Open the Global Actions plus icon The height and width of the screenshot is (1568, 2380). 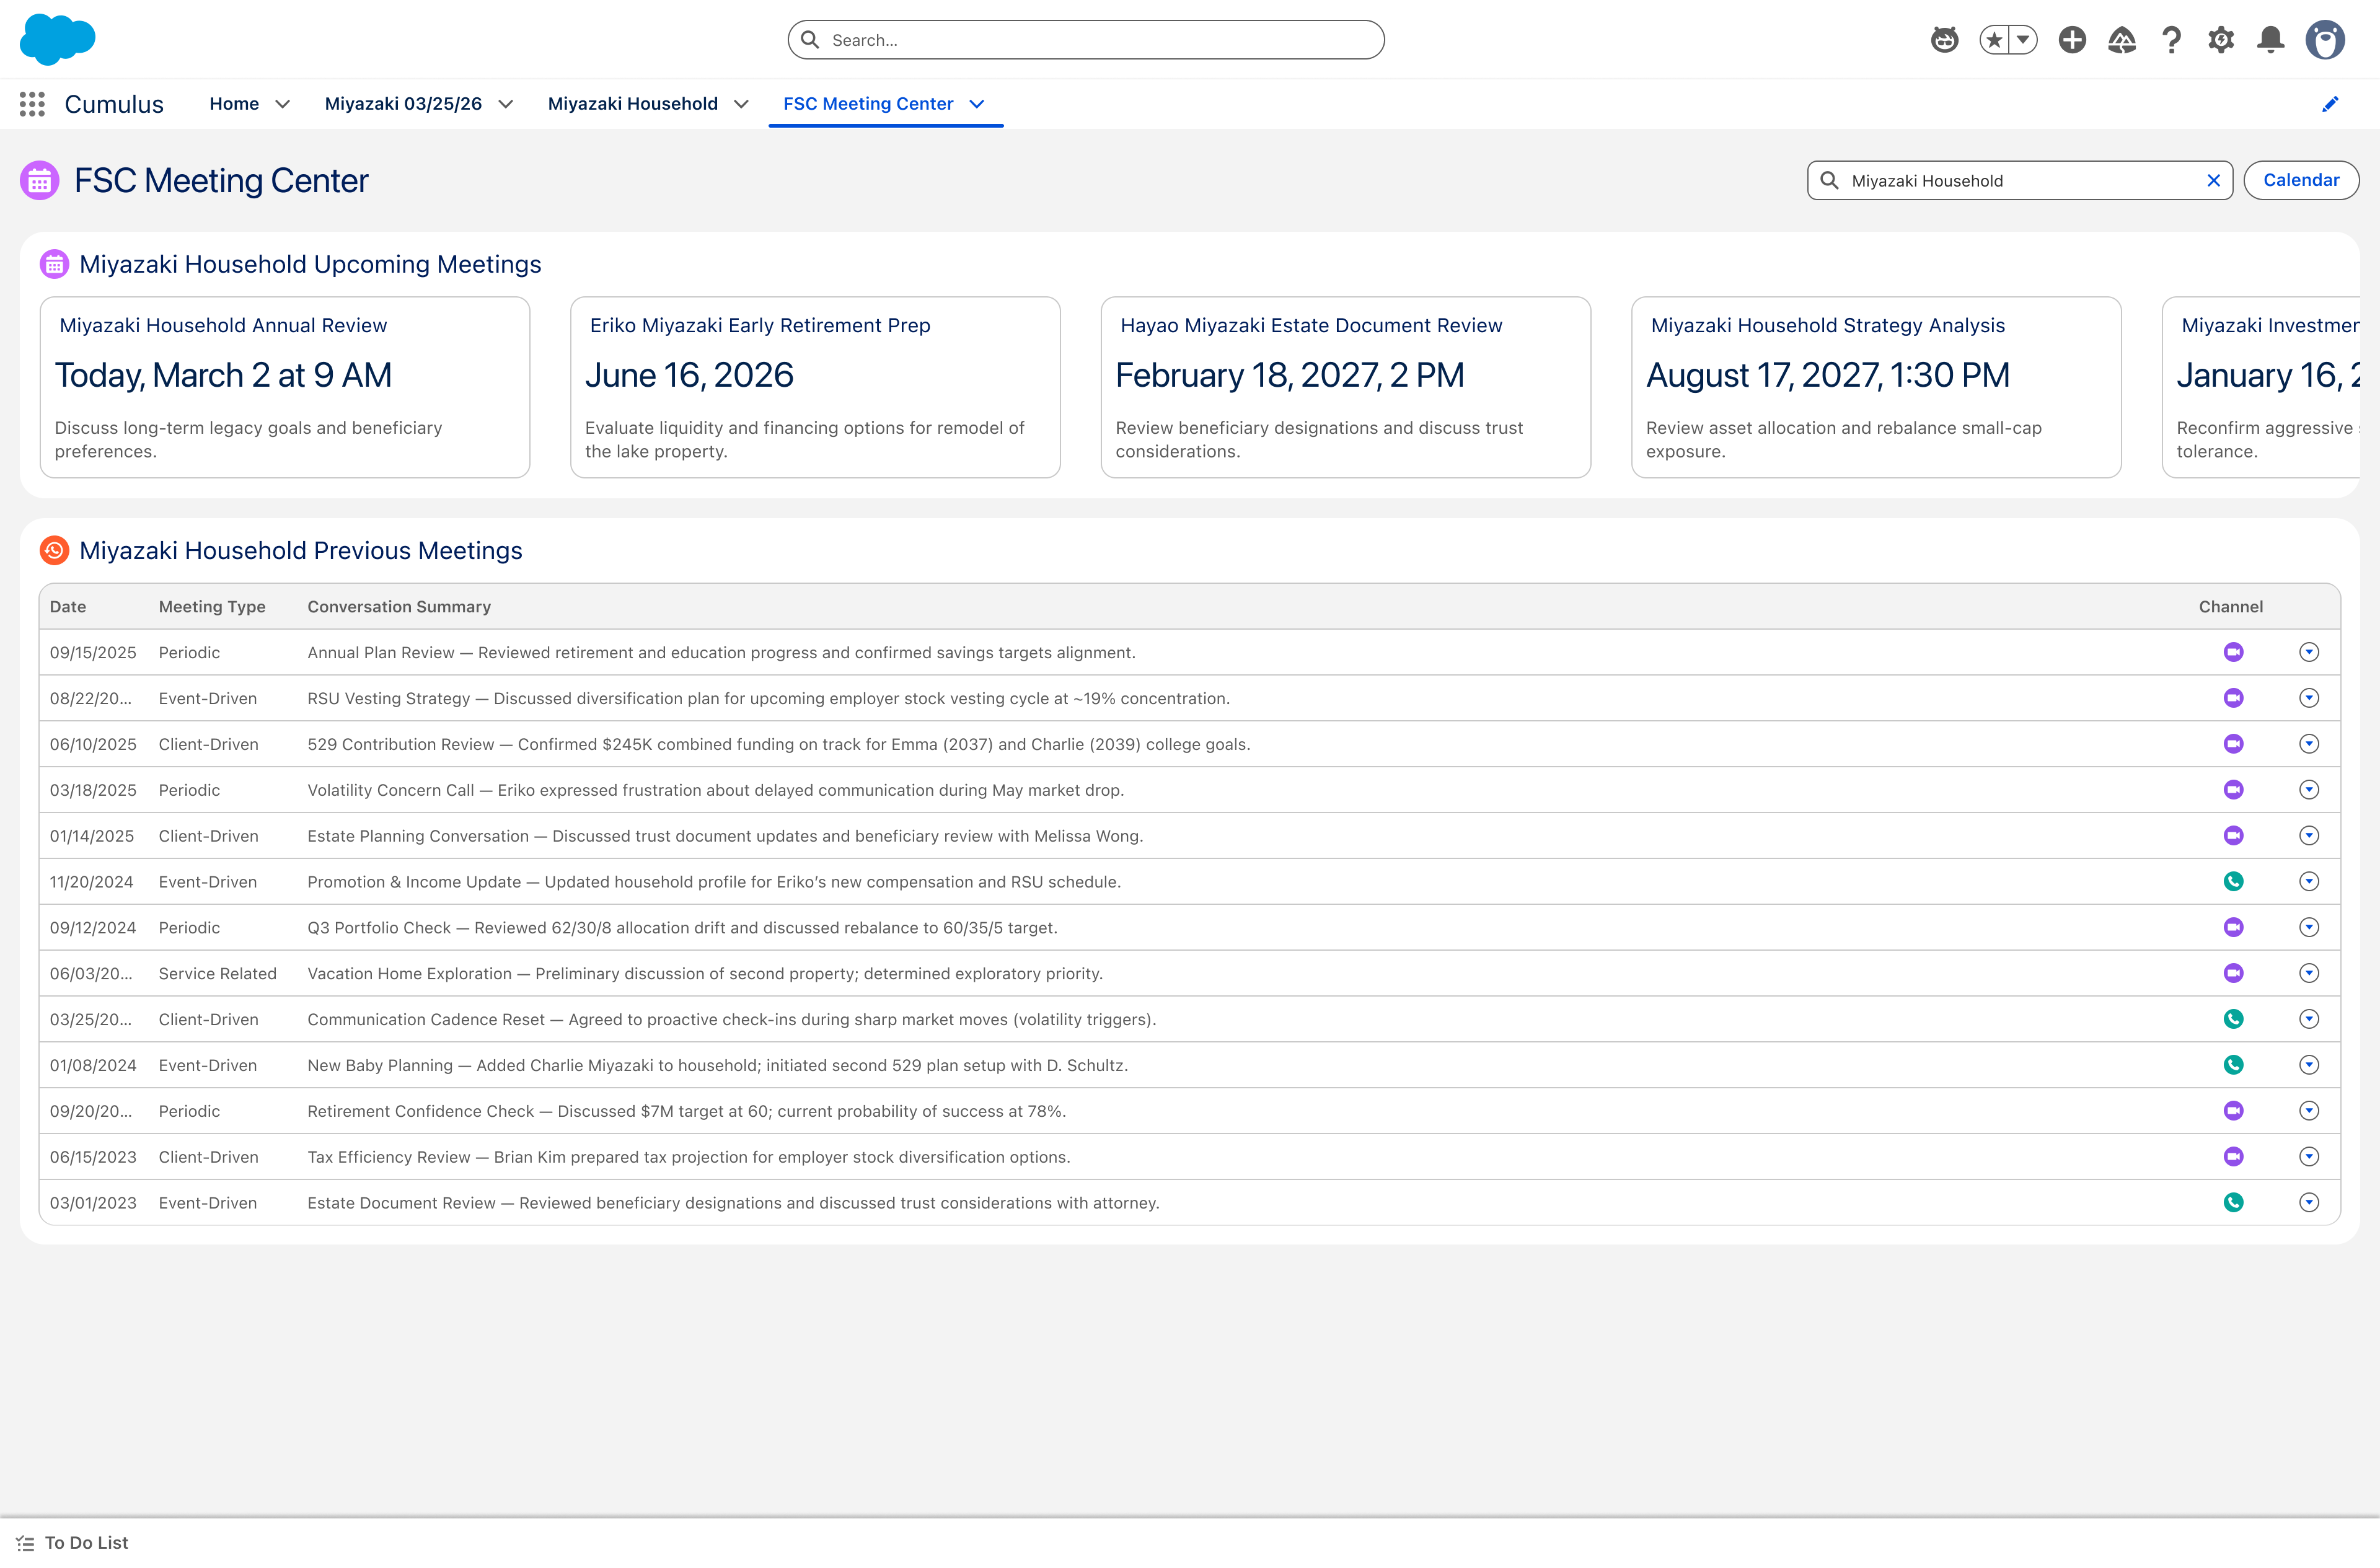pyautogui.click(x=2072, y=40)
